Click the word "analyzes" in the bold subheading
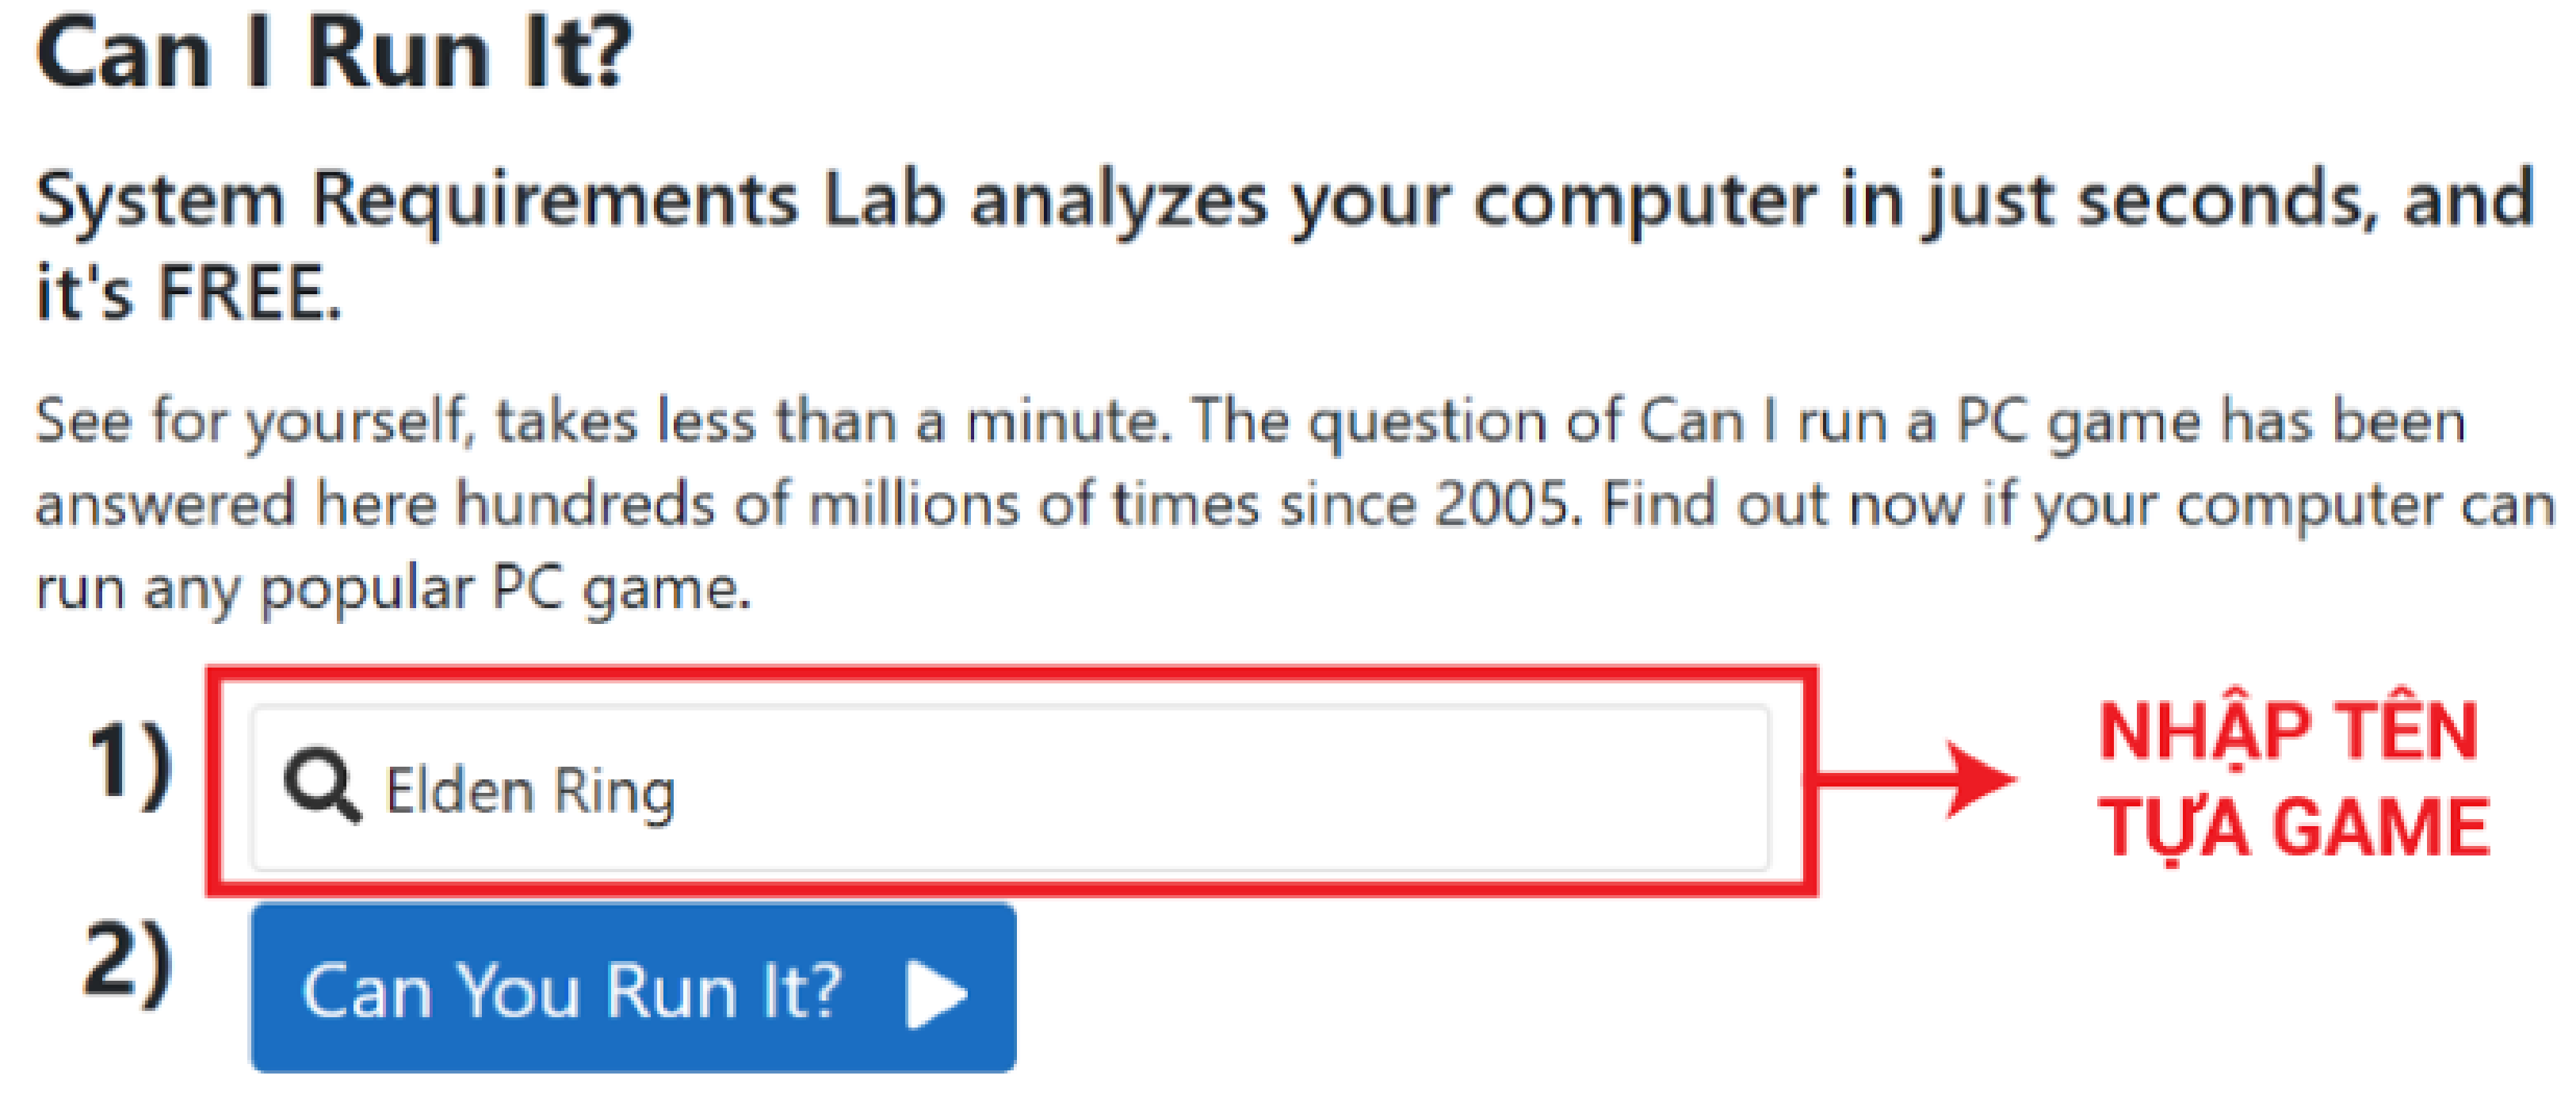The image size is (2576, 1110). click(x=1118, y=199)
